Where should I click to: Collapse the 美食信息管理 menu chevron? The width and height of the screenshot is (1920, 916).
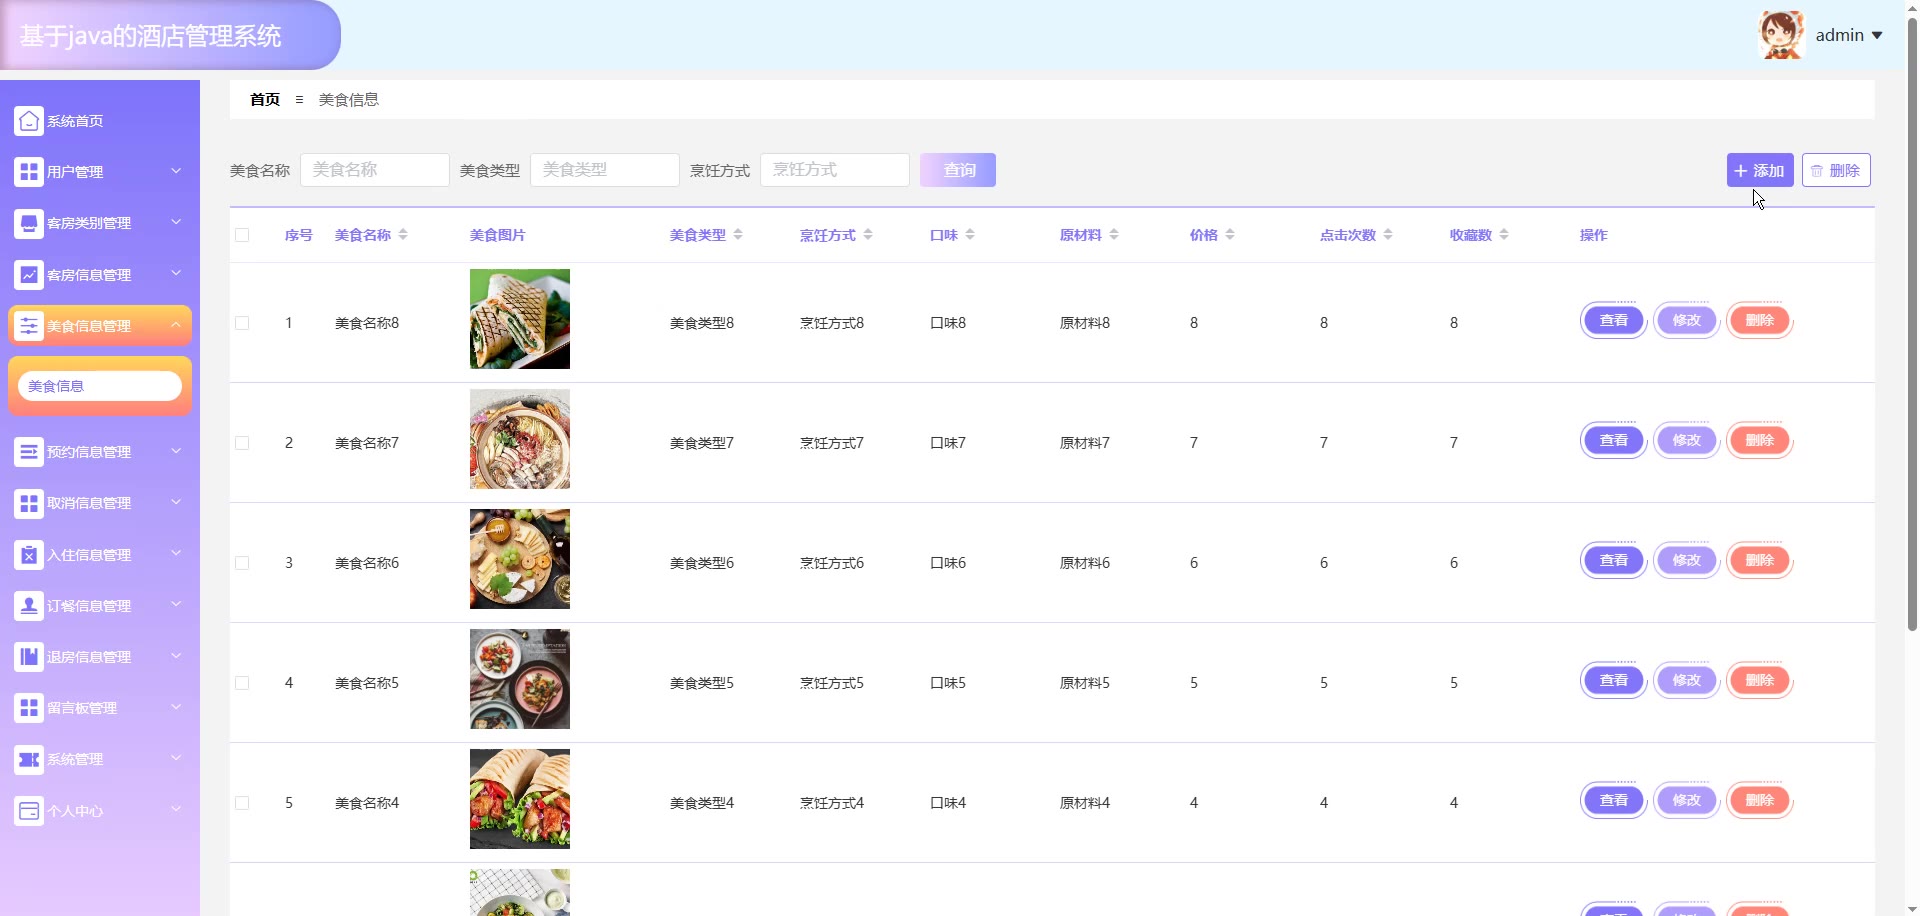click(x=176, y=325)
